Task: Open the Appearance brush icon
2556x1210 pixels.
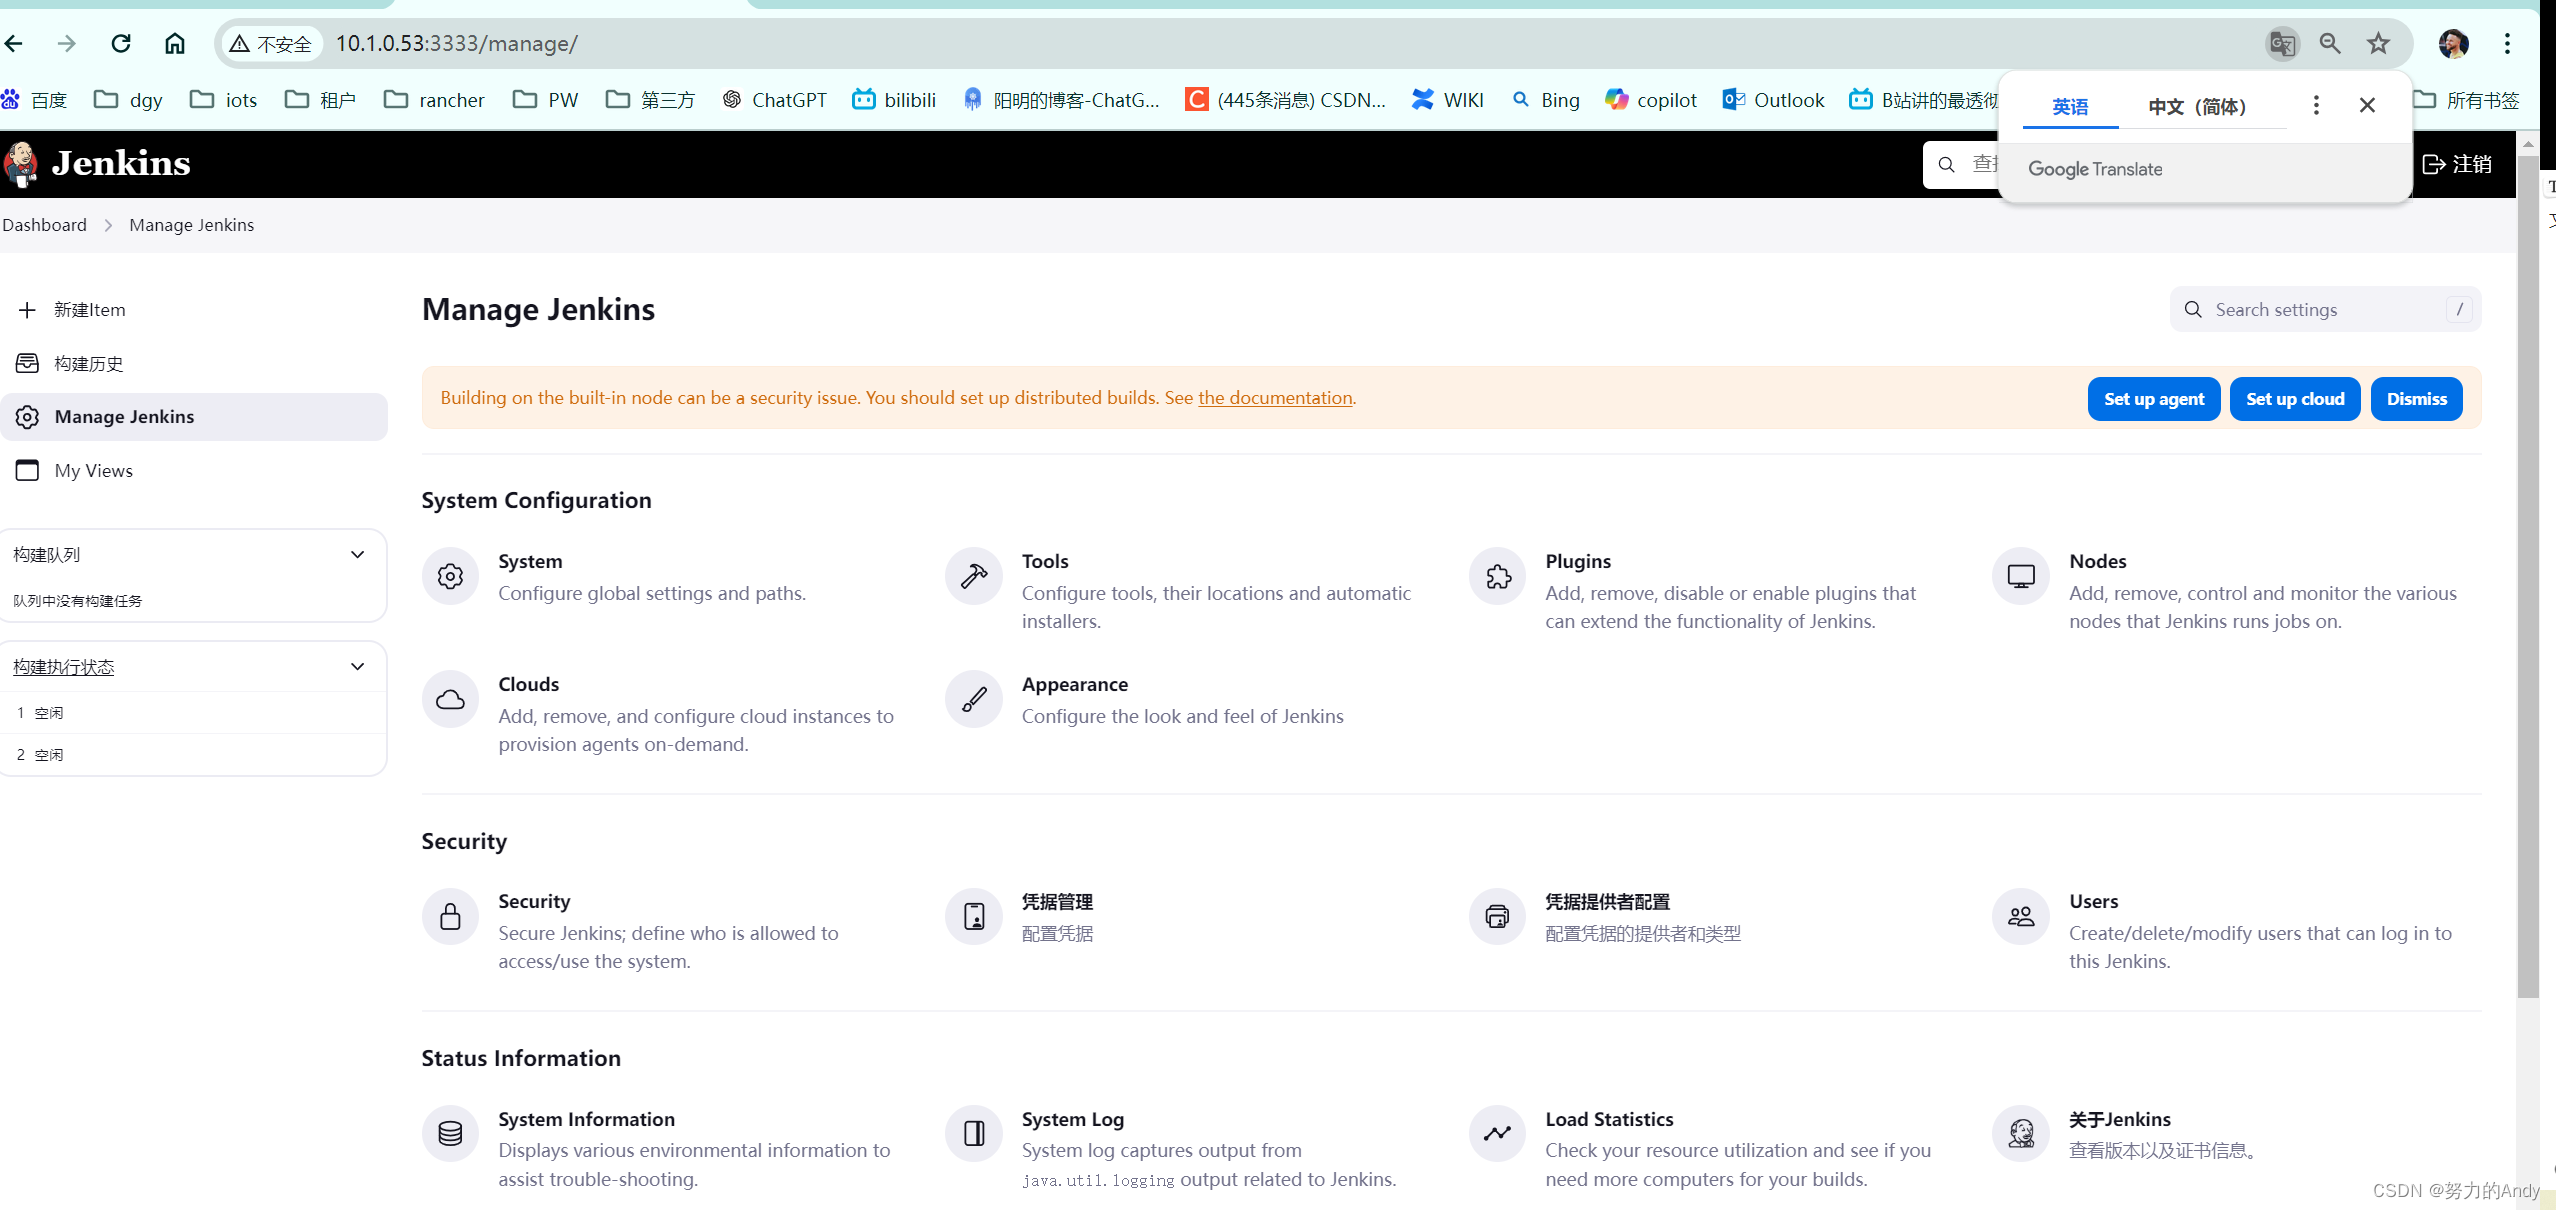Action: click(x=974, y=699)
